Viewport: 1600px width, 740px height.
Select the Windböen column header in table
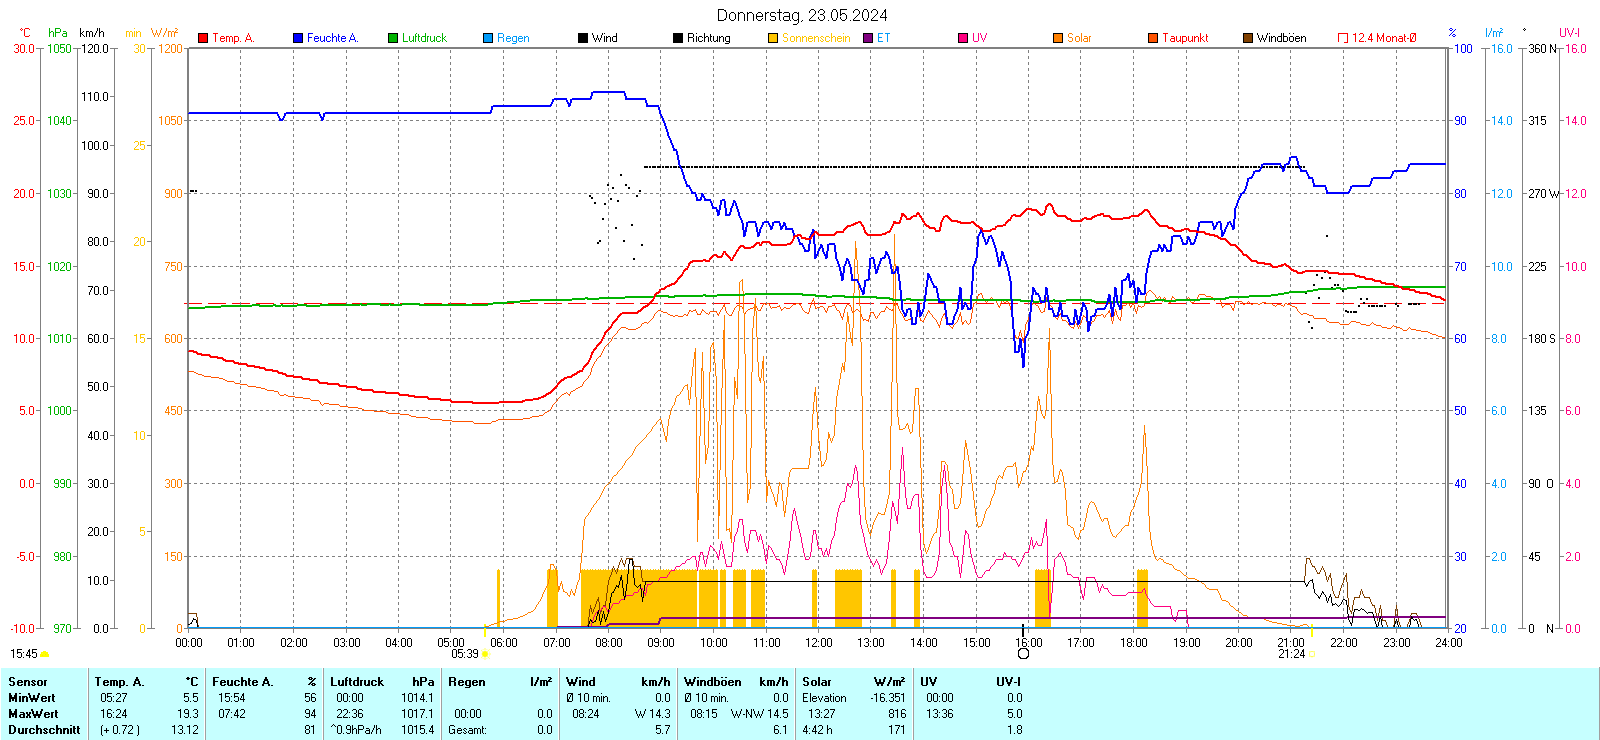coord(713,682)
